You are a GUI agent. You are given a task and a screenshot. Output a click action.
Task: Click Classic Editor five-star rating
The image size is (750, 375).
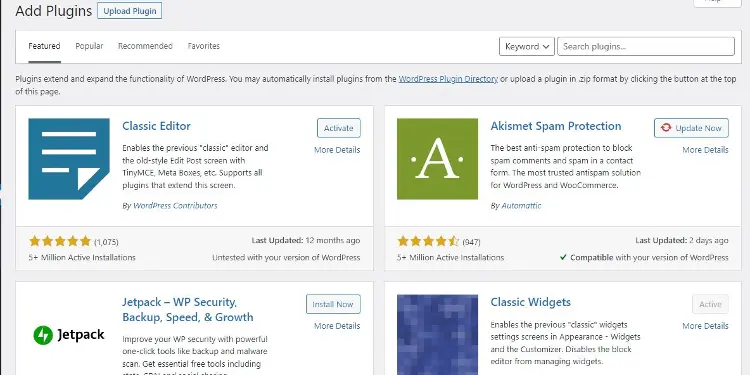point(59,241)
